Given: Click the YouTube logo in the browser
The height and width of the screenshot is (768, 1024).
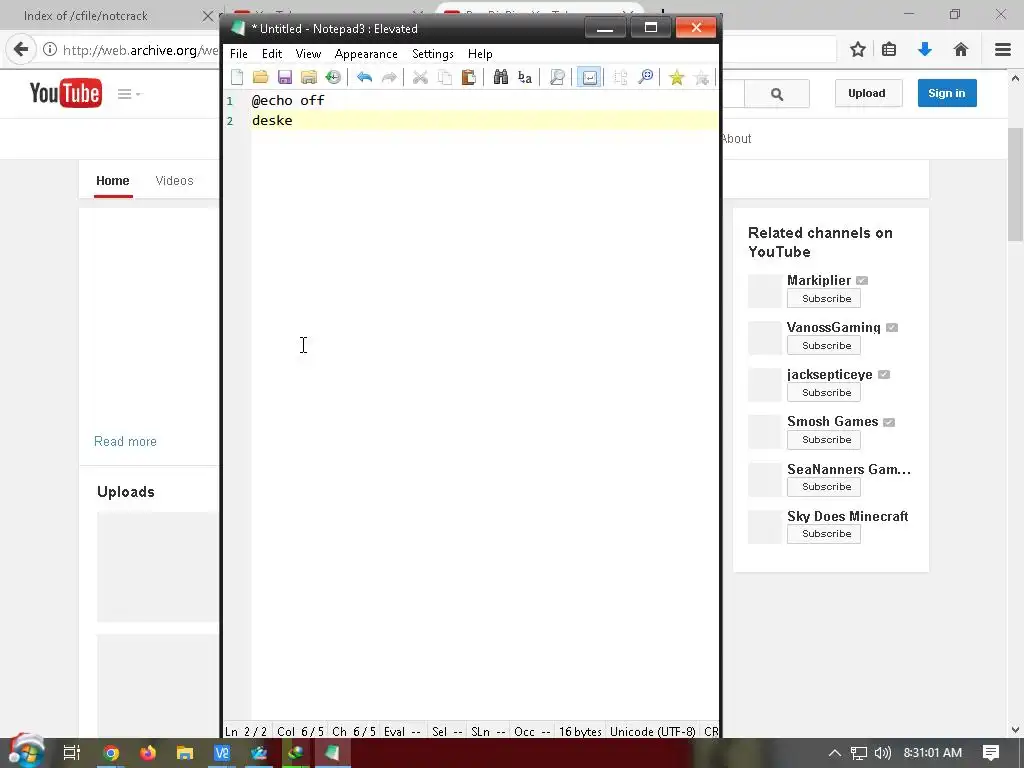Looking at the screenshot, I should (x=65, y=93).
